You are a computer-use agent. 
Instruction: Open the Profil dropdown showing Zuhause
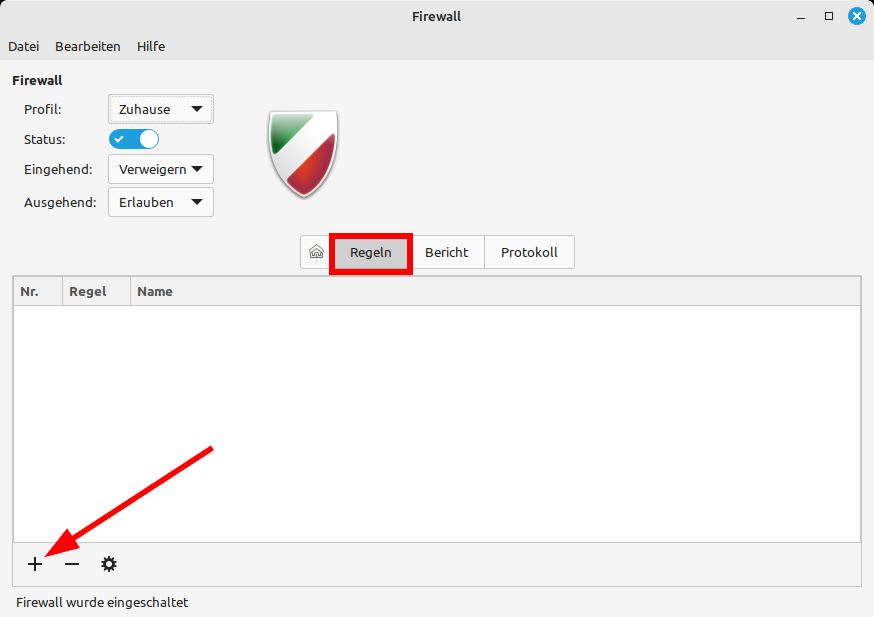160,109
